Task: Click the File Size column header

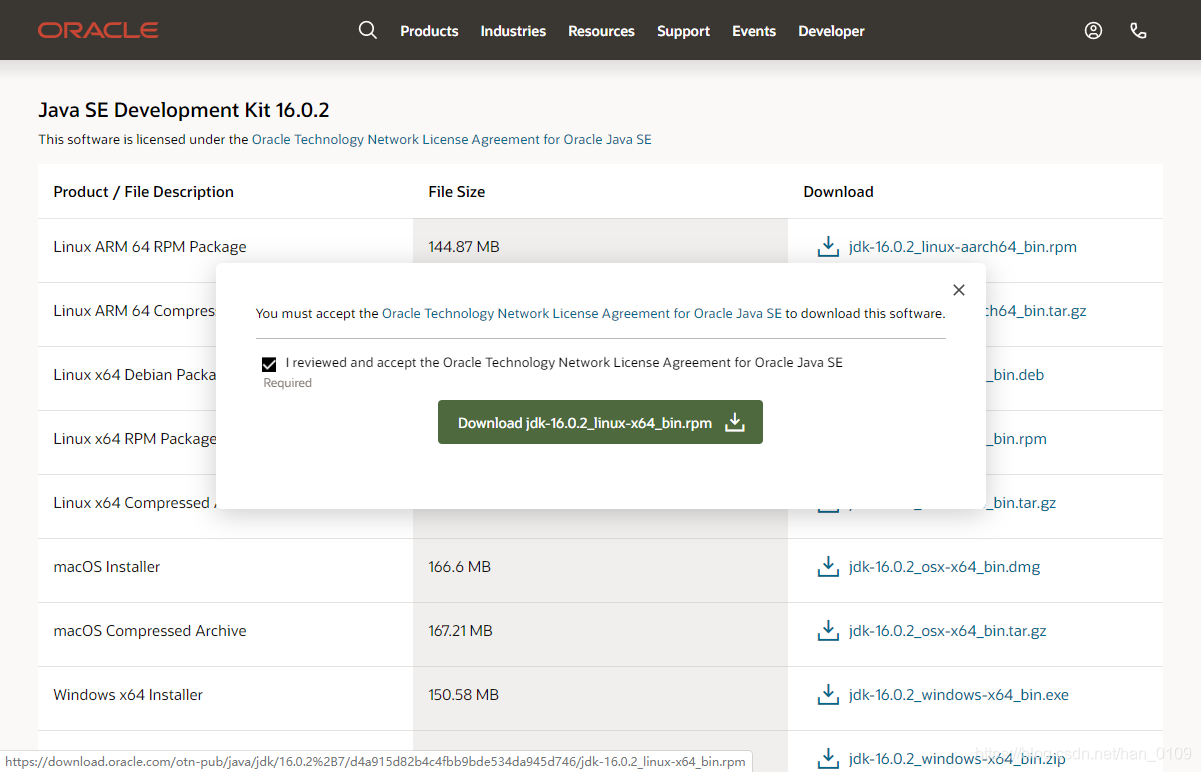Action: pos(457,192)
